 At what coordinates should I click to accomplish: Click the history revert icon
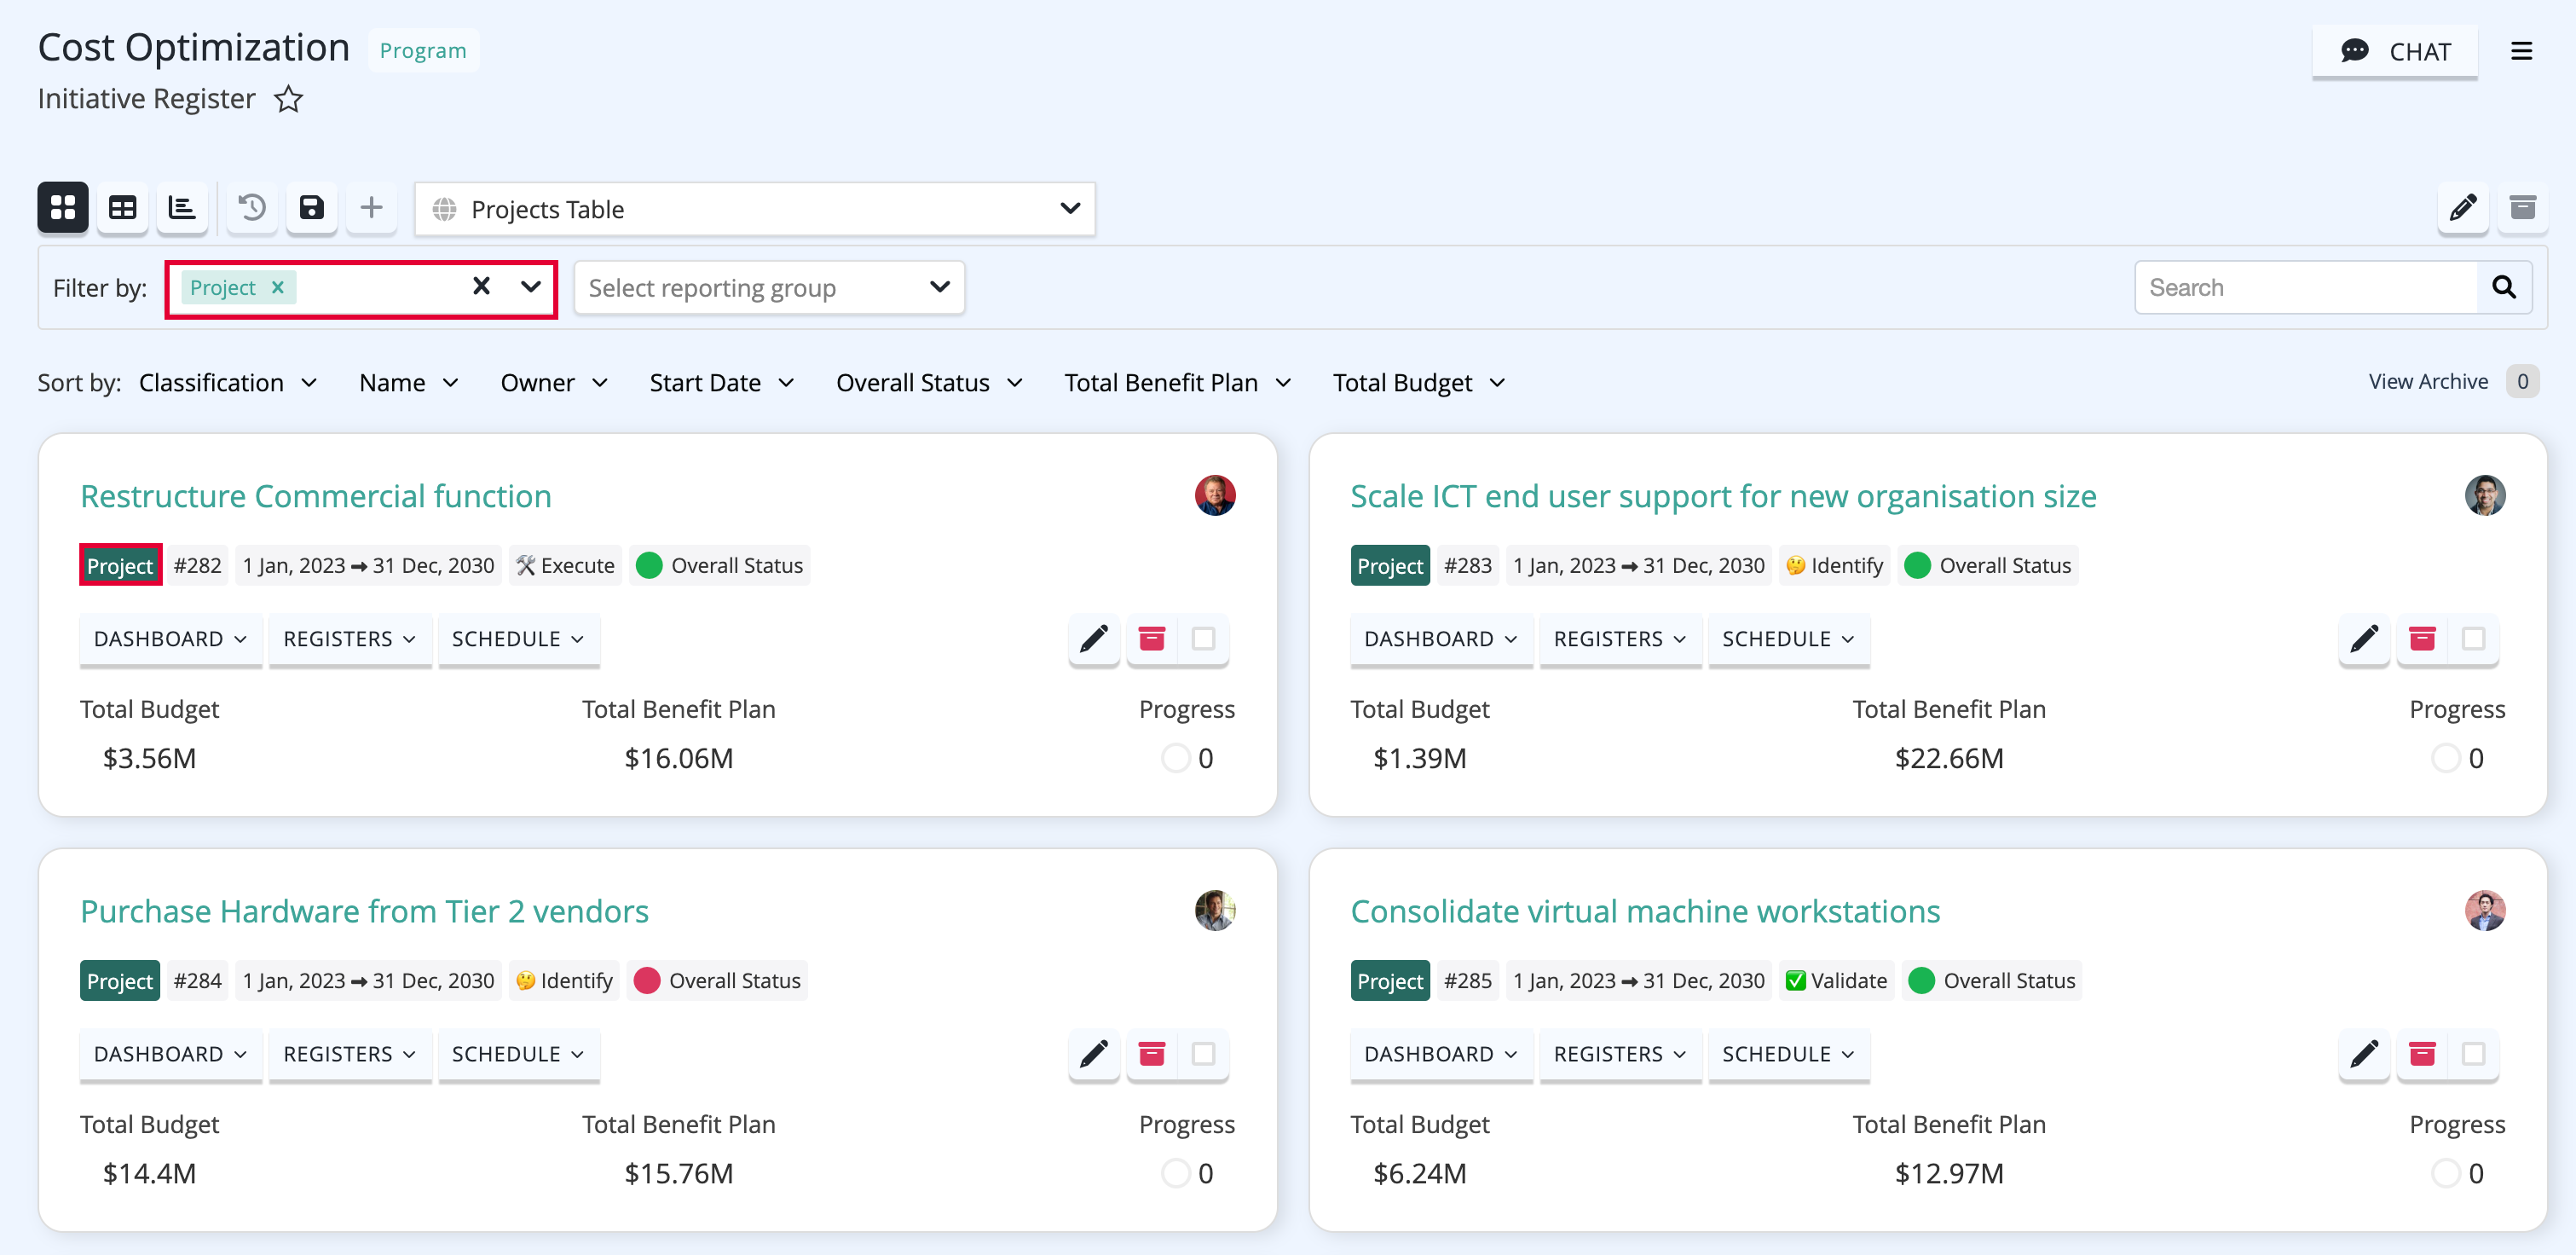(252, 207)
